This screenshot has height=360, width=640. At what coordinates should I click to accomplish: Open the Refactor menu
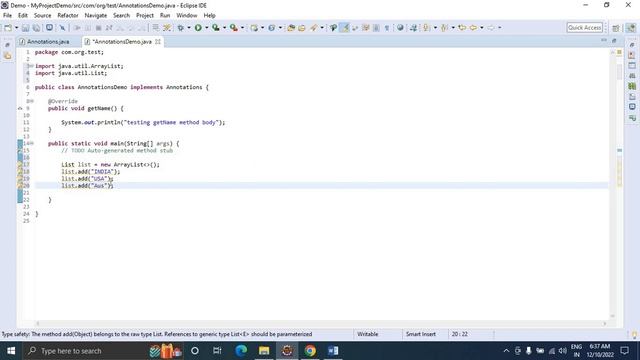coord(68,16)
